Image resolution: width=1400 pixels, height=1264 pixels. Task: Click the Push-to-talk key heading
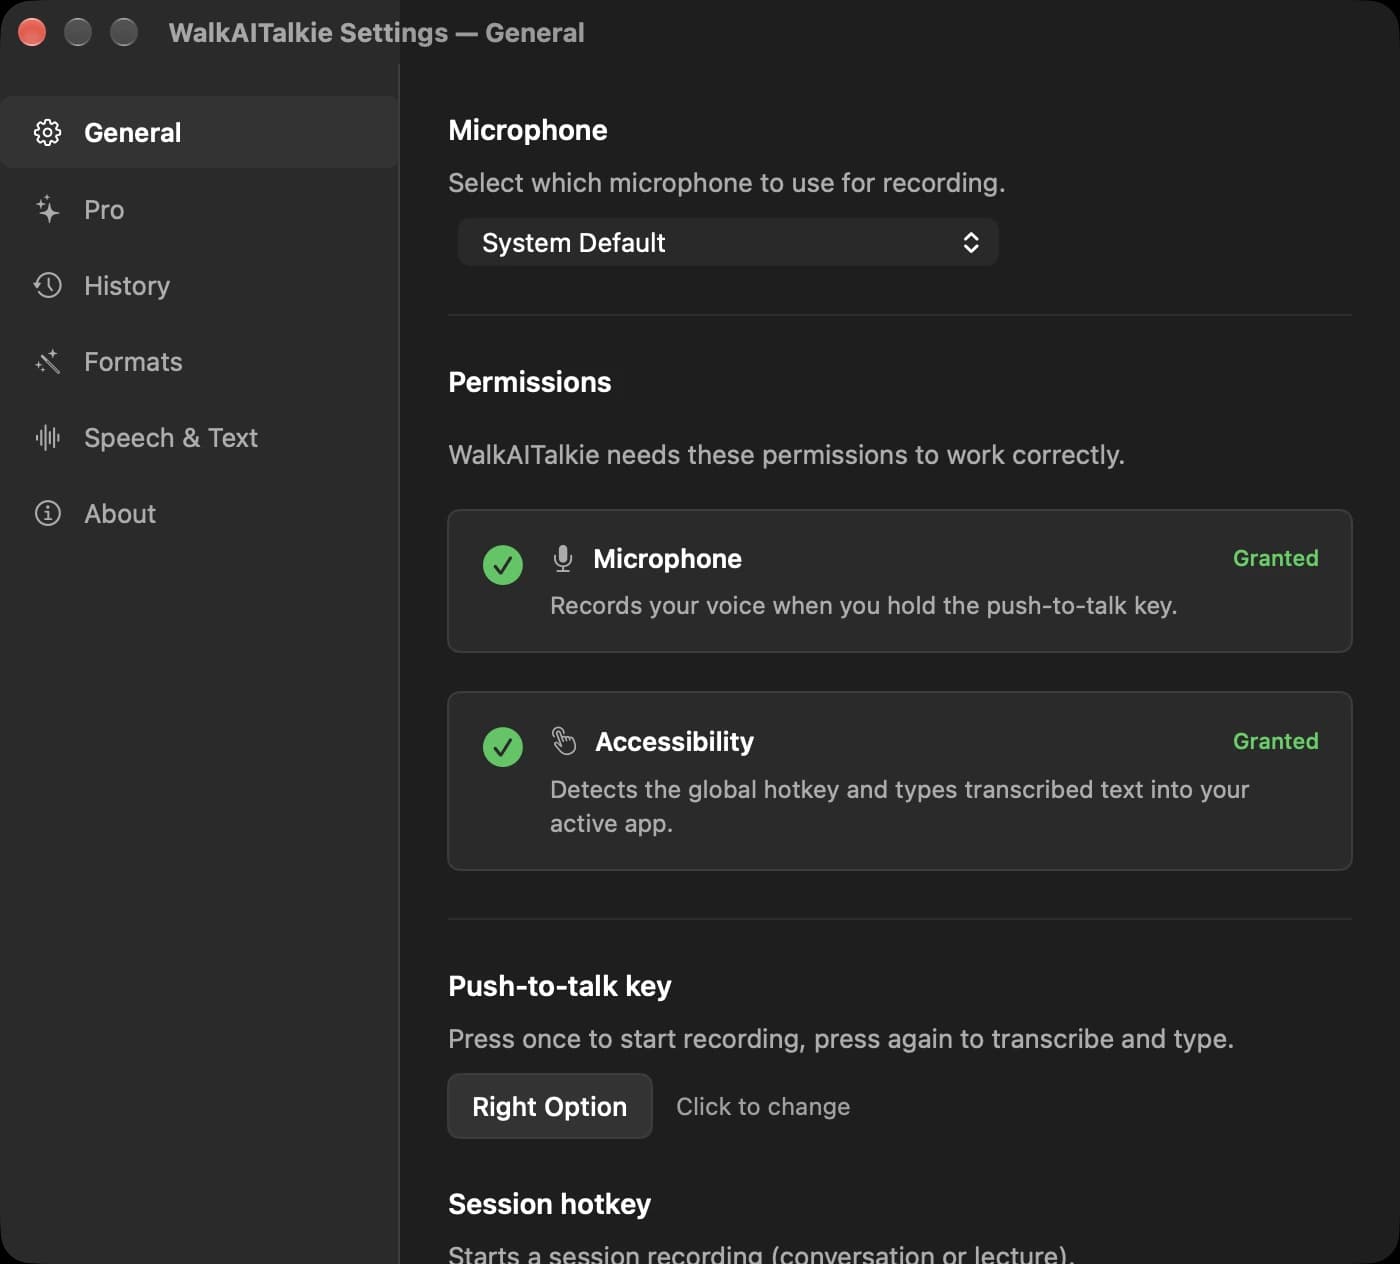pyautogui.click(x=560, y=986)
